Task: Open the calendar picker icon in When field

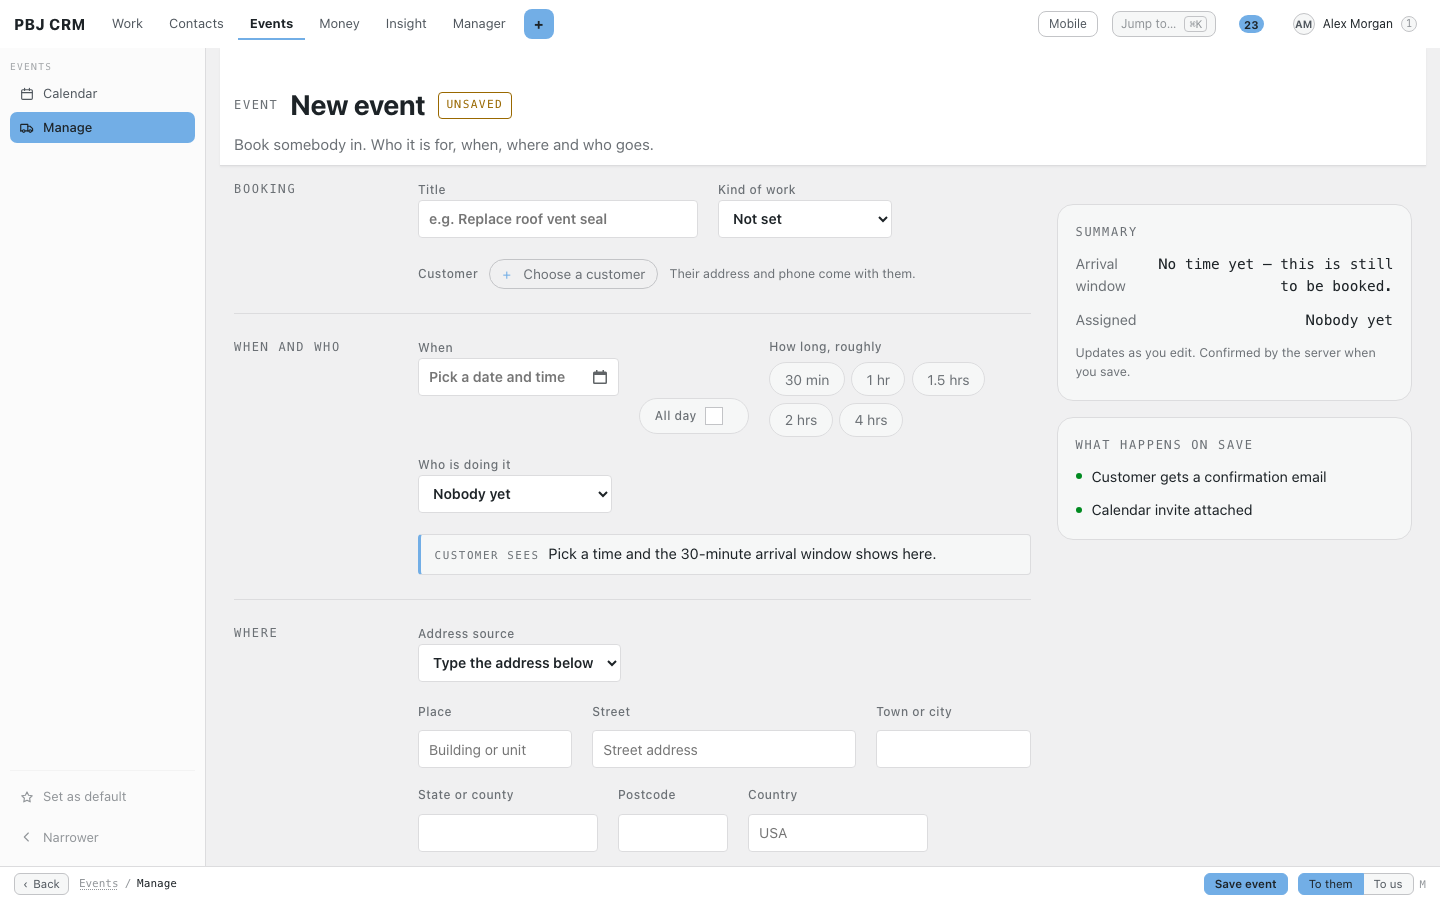Action: tap(600, 377)
